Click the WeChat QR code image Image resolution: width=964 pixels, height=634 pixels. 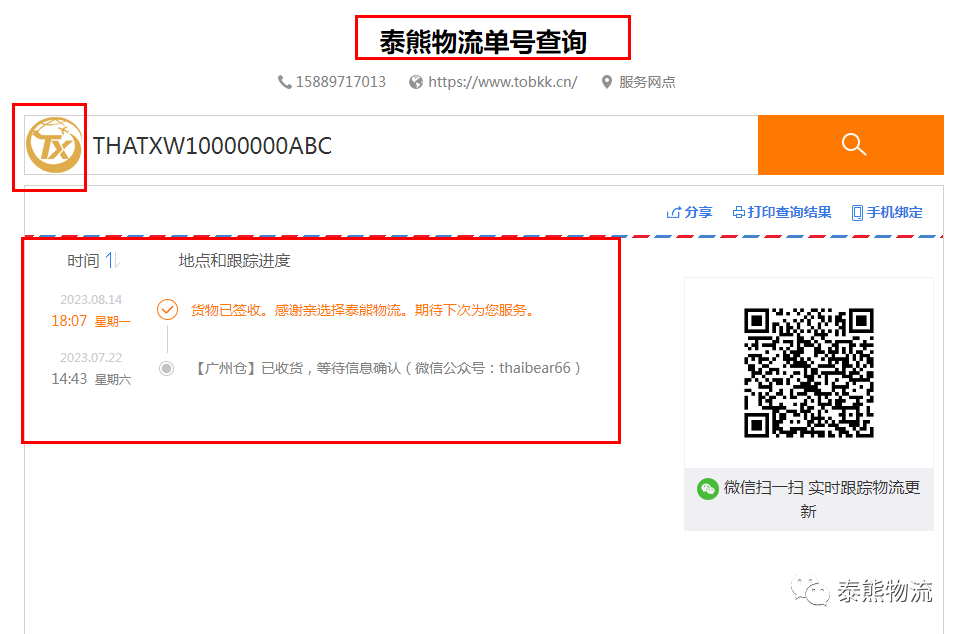tap(808, 373)
